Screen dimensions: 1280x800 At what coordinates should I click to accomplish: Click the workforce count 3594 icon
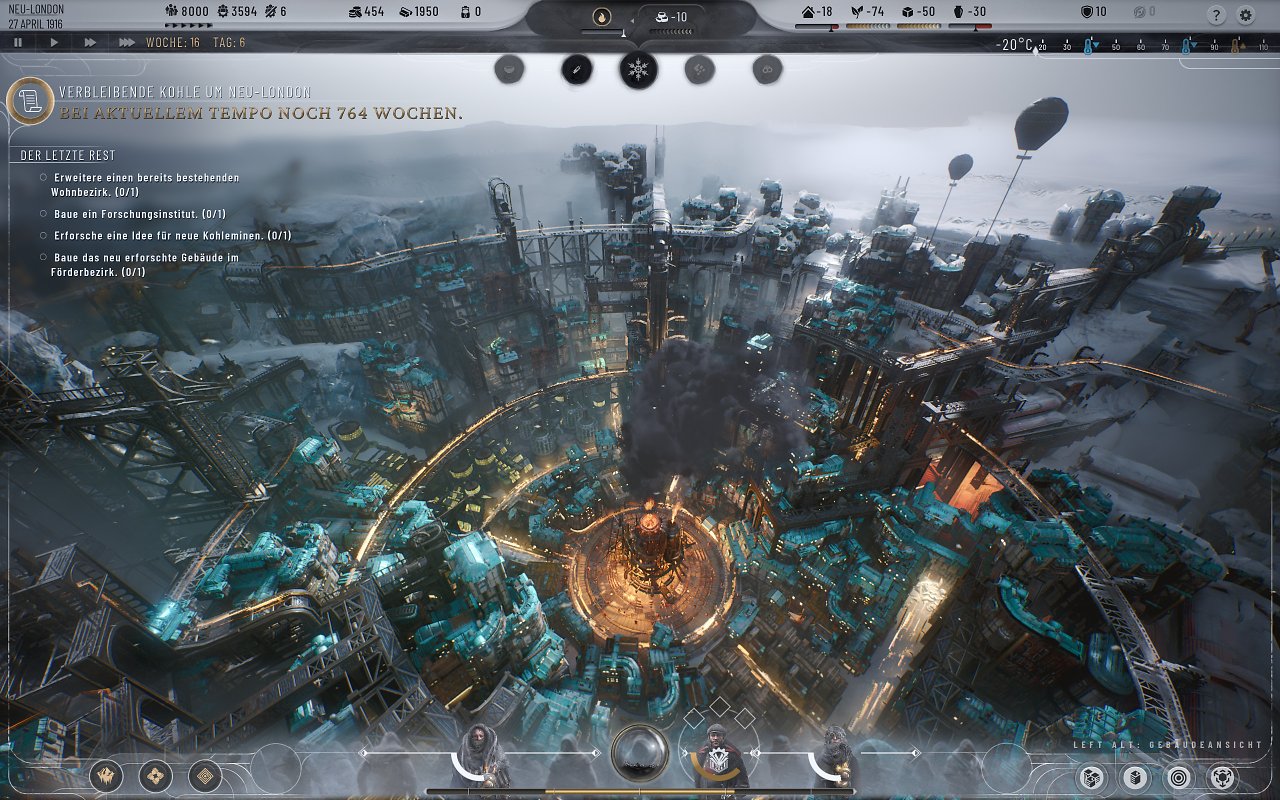click(x=223, y=12)
